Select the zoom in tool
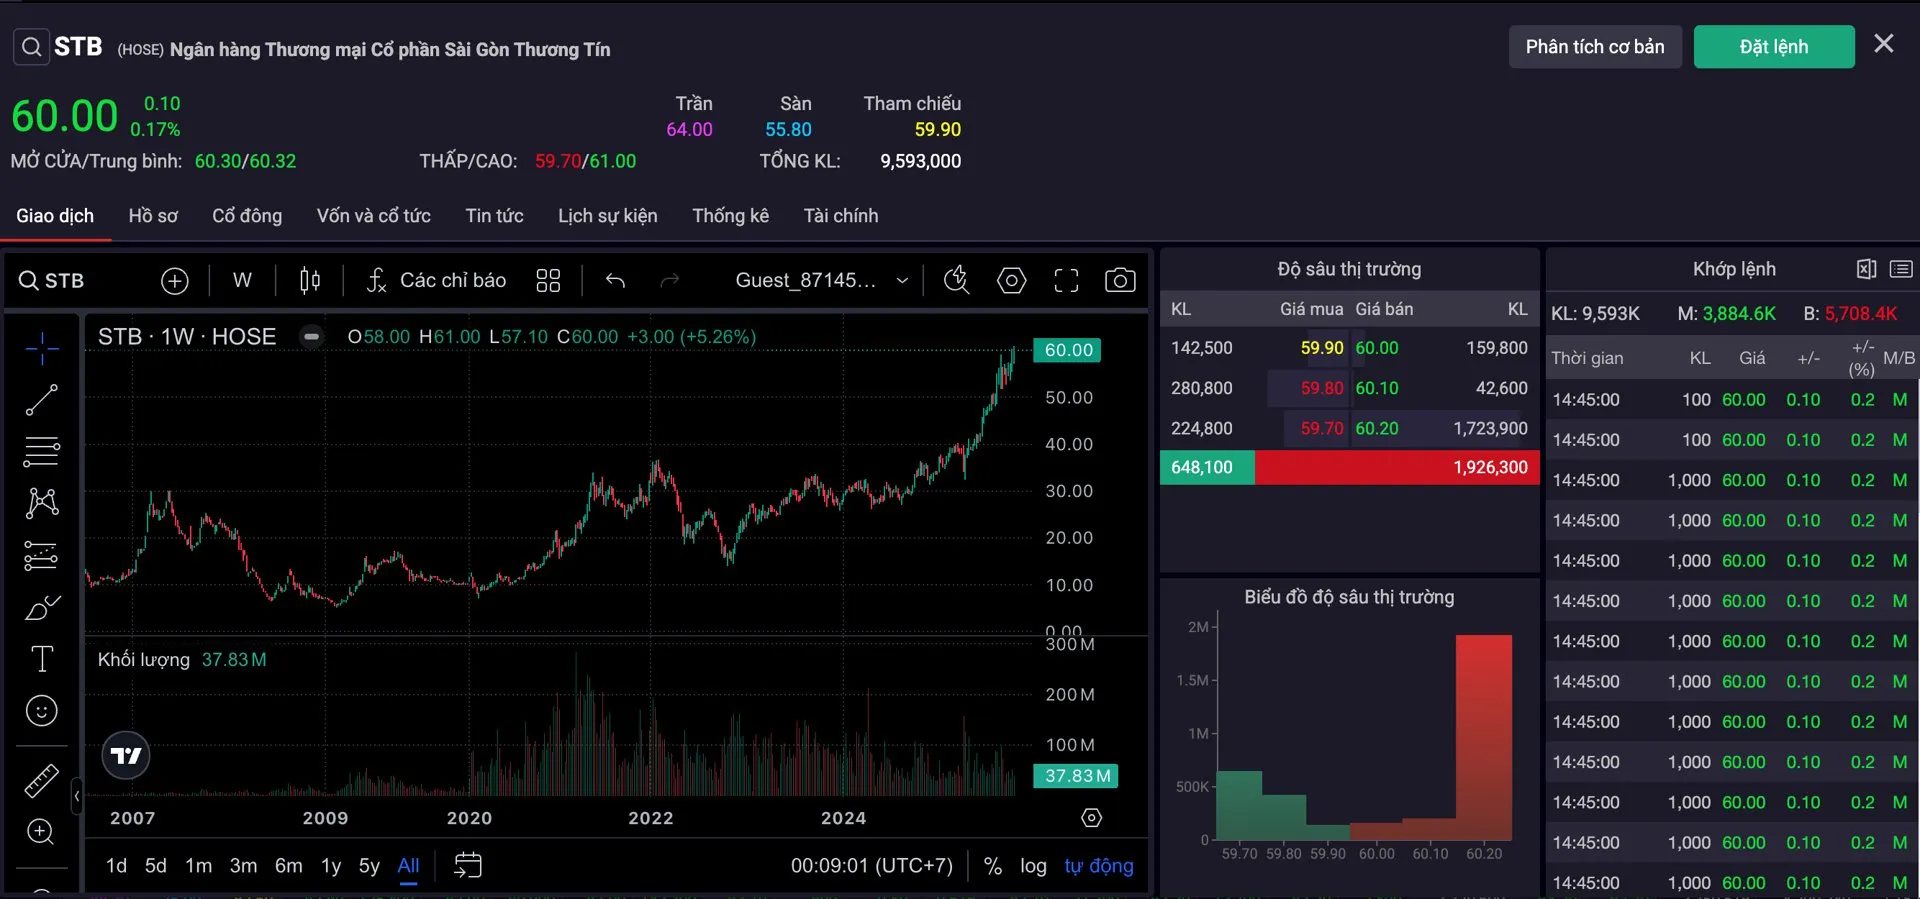The width and height of the screenshot is (1920, 899). [x=41, y=832]
